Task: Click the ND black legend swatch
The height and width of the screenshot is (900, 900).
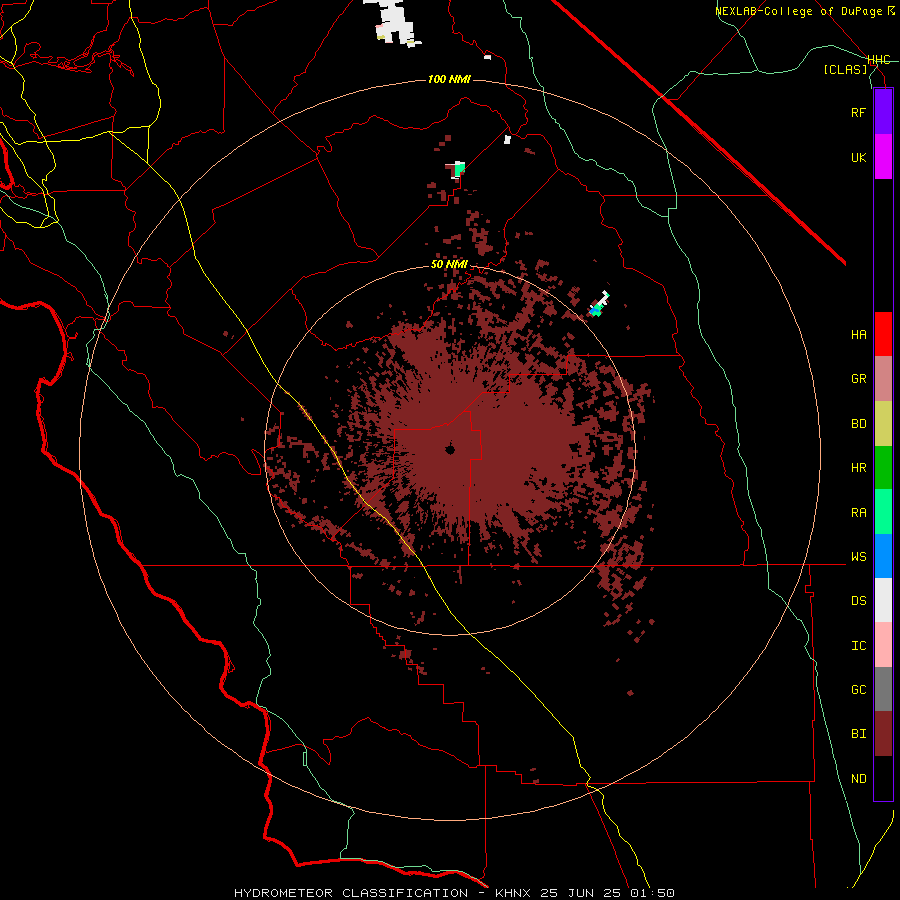Action: click(883, 778)
